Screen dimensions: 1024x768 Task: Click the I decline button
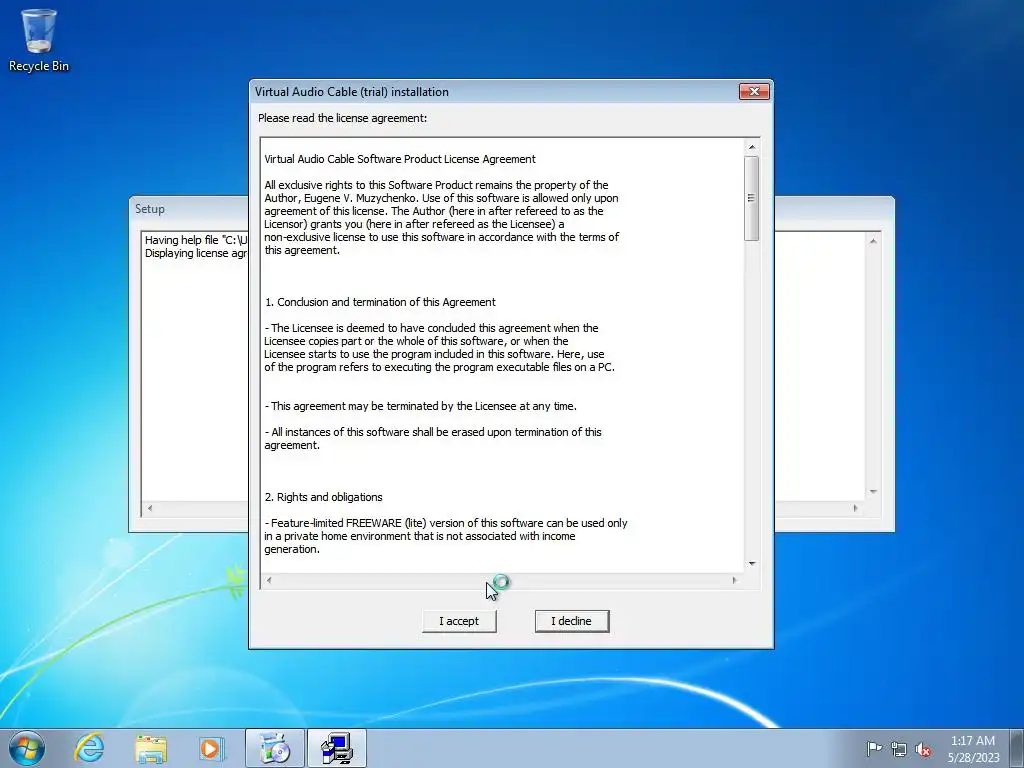pos(571,621)
